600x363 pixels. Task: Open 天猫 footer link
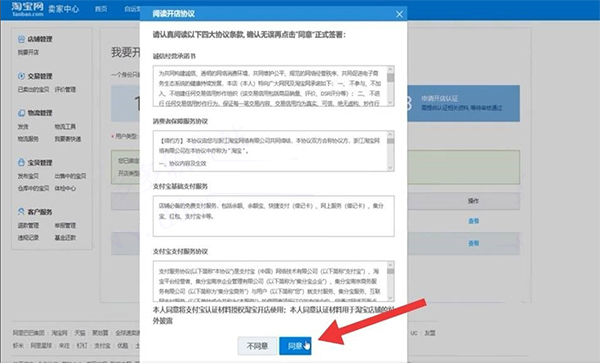point(80,333)
